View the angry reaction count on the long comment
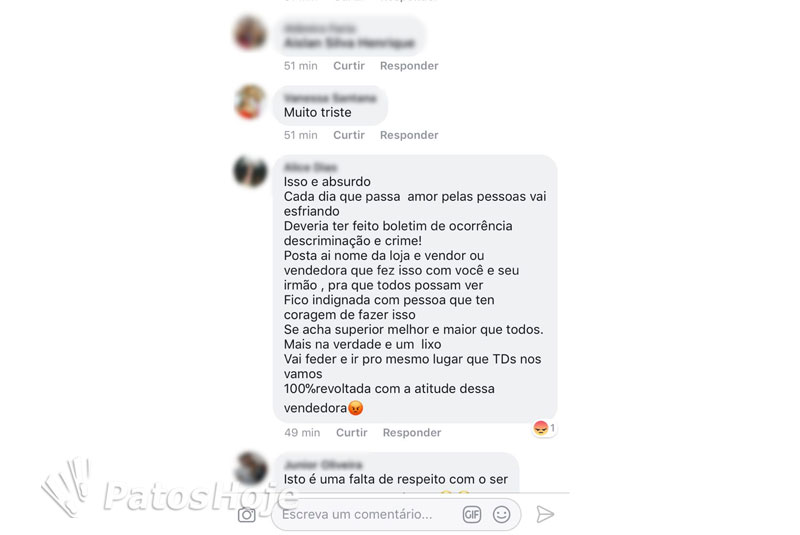 (544, 428)
